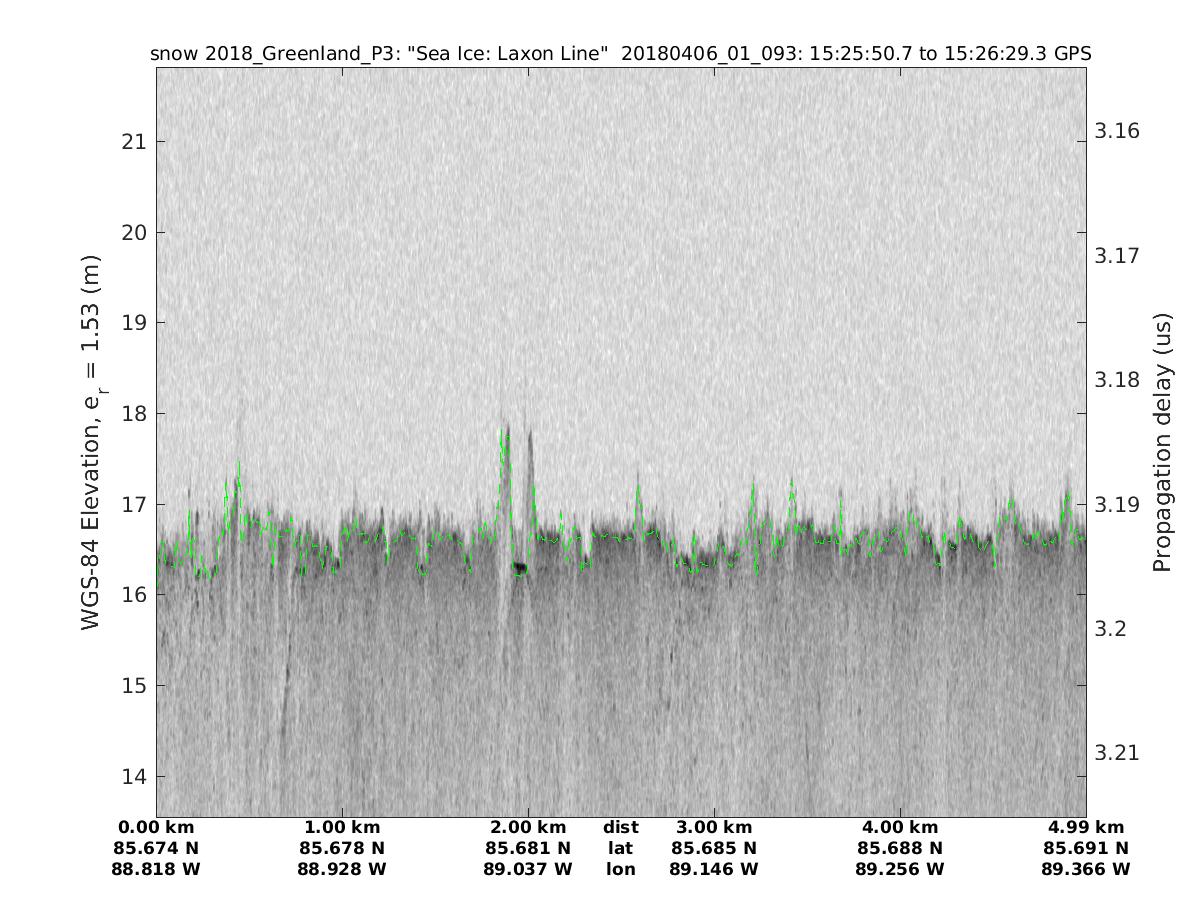Screen dimensions: 1200x900
Task: Click the 89.256 W longitude value
Action: (x=900, y=869)
